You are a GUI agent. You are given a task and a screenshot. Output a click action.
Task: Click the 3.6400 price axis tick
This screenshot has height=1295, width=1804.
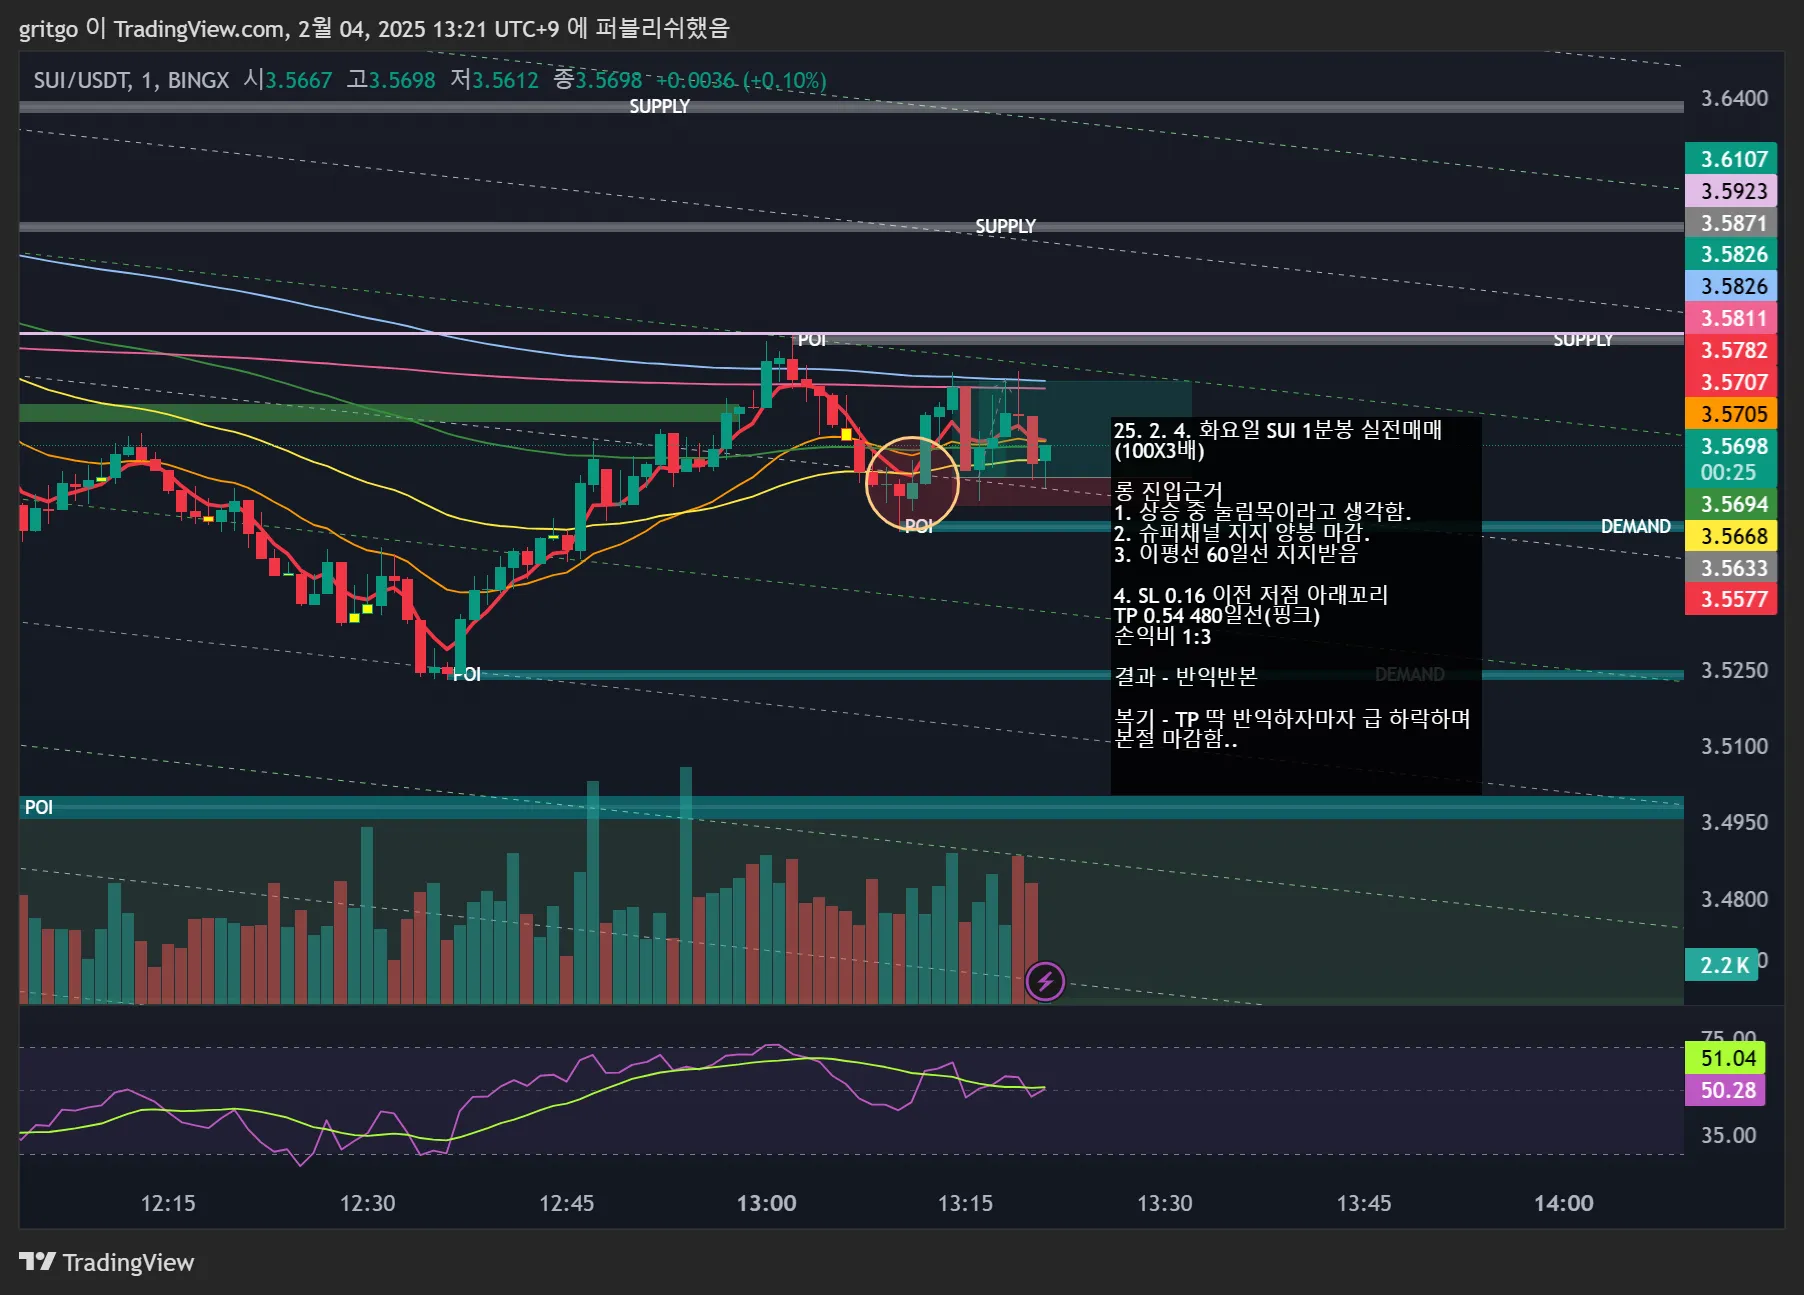click(x=1734, y=98)
